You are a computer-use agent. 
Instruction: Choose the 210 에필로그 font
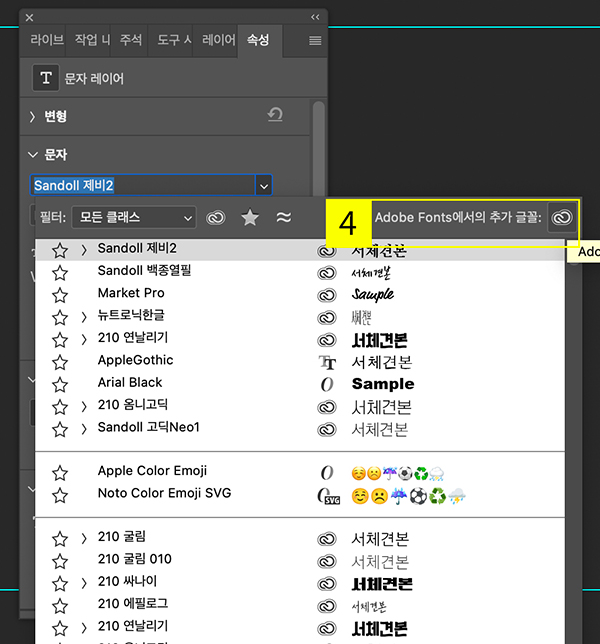[x=133, y=604]
